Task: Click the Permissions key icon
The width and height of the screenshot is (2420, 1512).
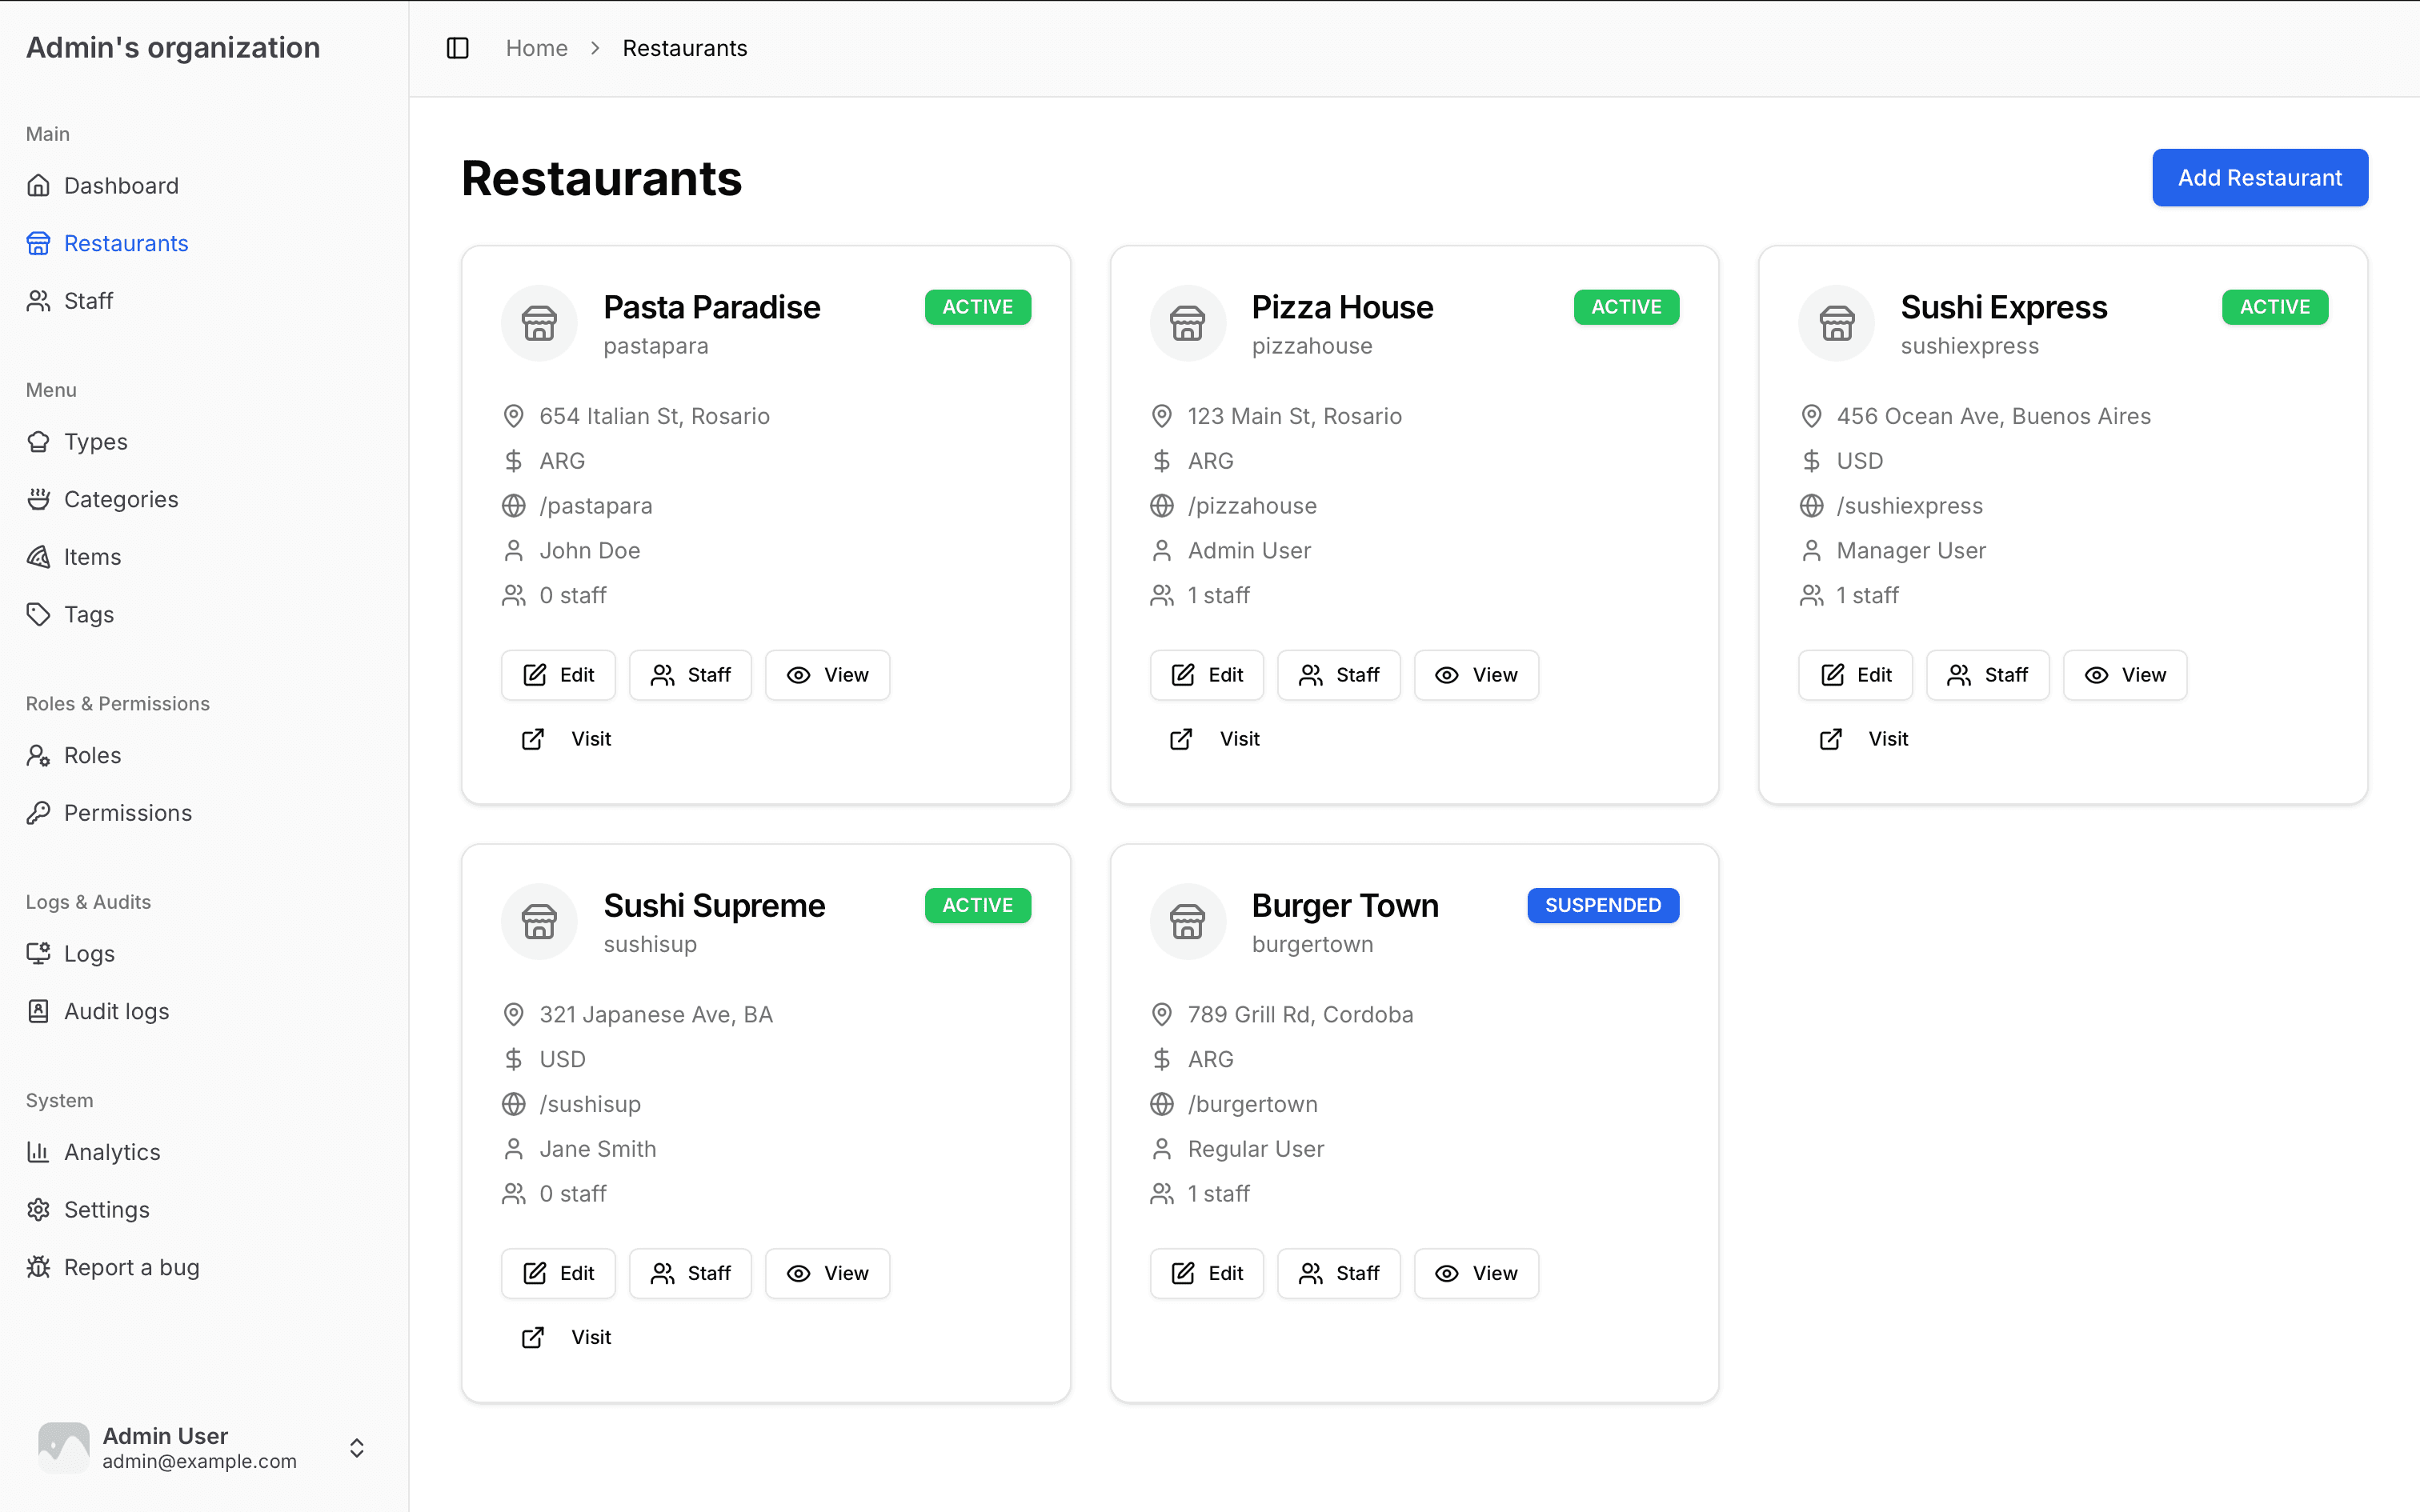Action: (x=39, y=813)
